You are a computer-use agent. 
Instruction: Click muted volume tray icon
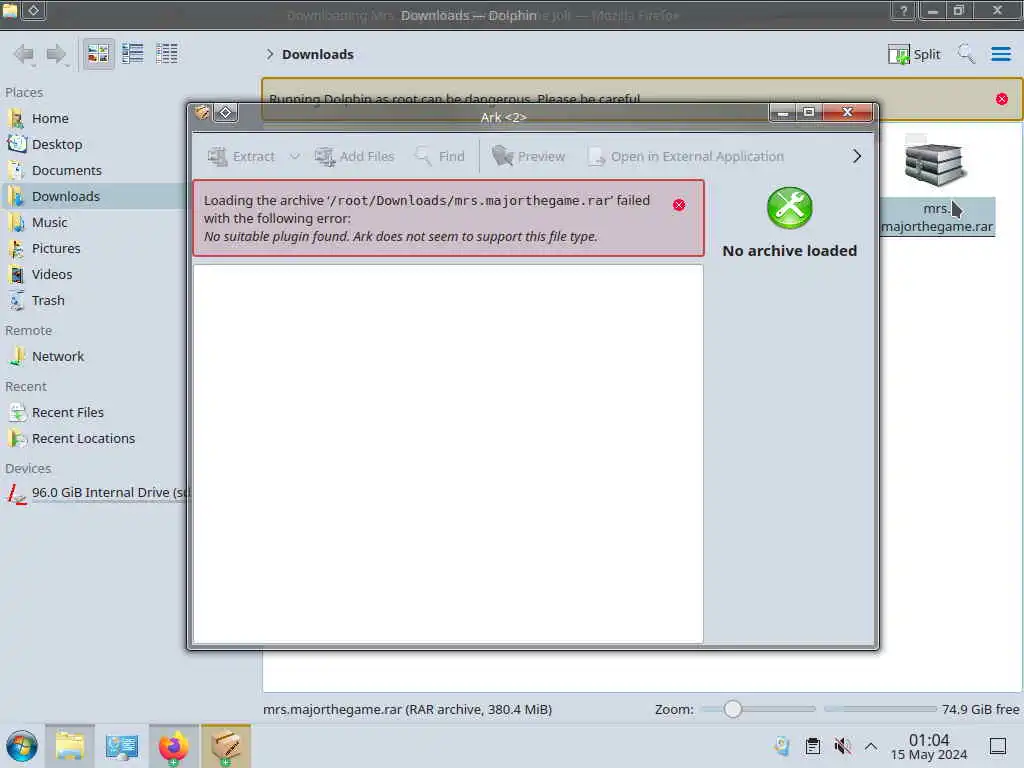coord(842,746)
